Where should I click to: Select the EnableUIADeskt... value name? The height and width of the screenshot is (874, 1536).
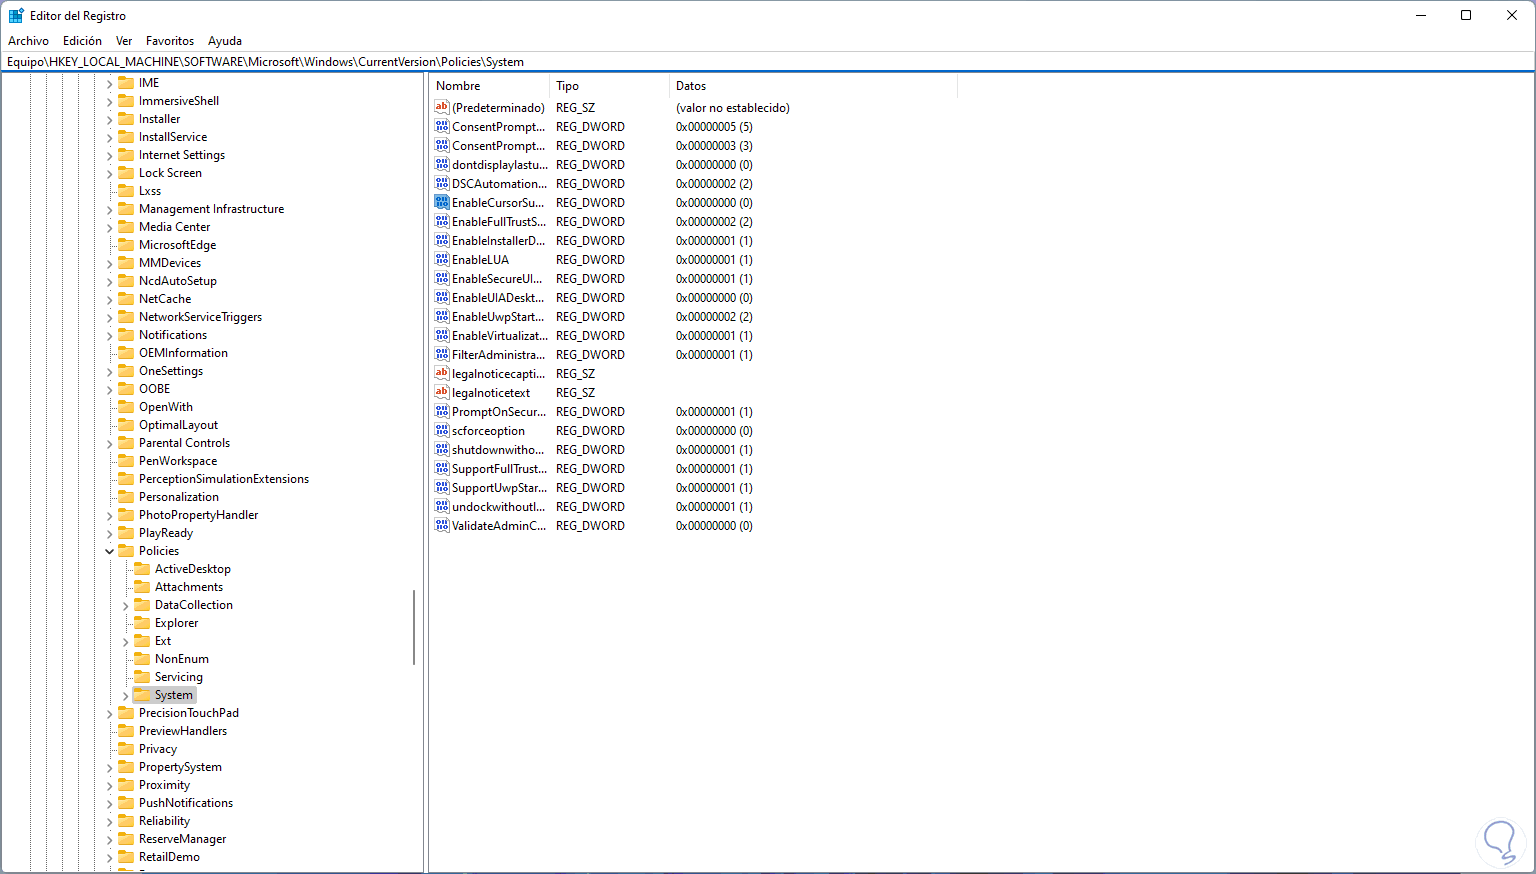coord(498,297)
